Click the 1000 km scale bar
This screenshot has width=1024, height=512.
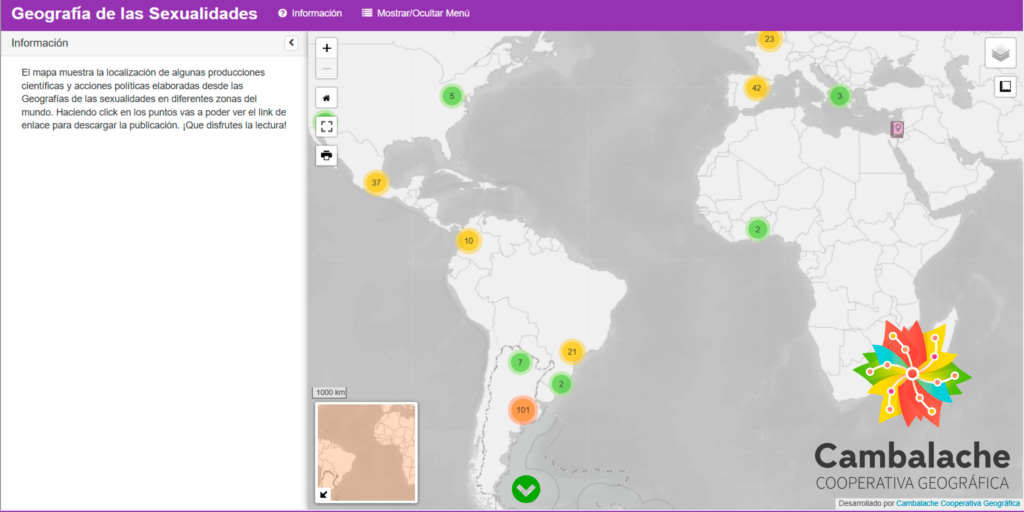pos(329,392)
